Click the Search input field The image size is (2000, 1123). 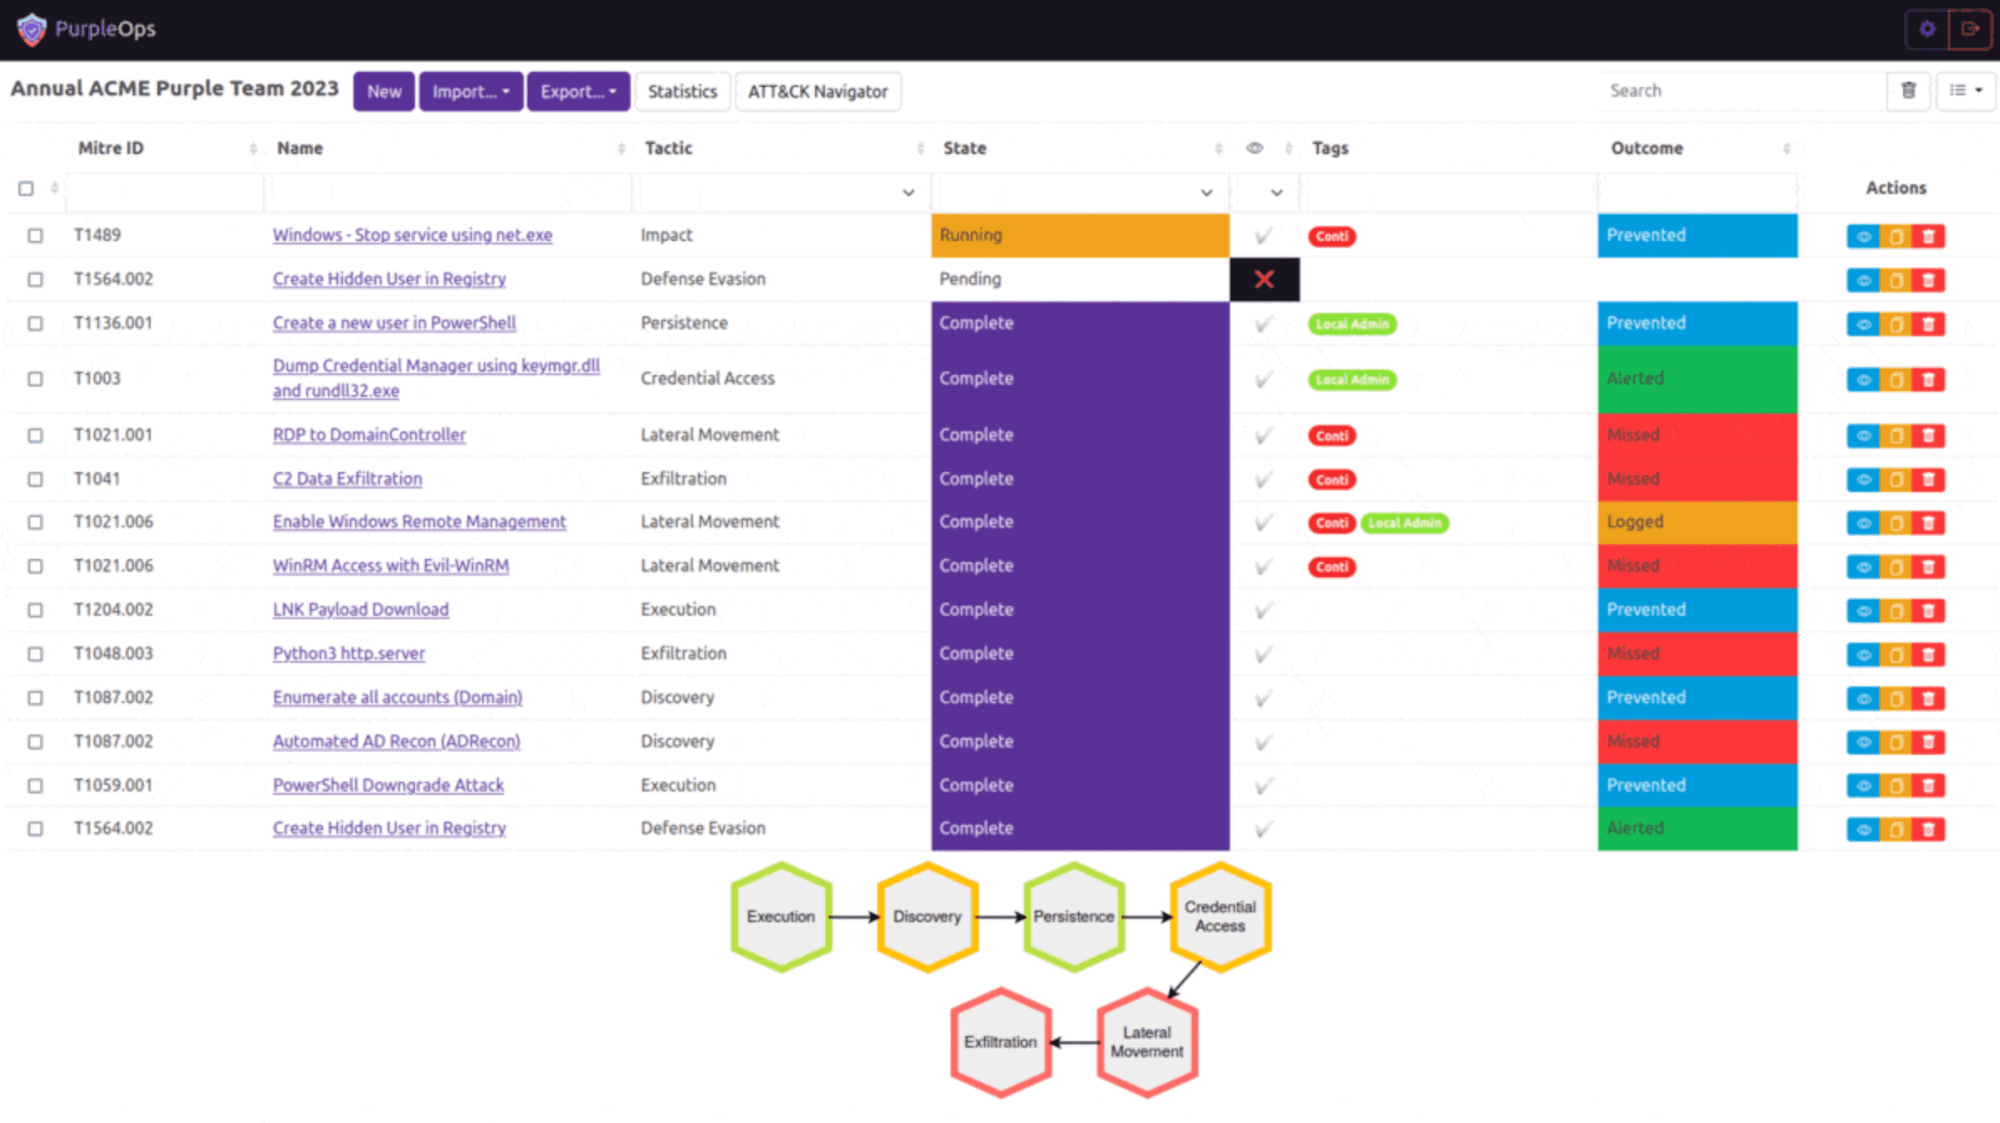coord(1740,91)
